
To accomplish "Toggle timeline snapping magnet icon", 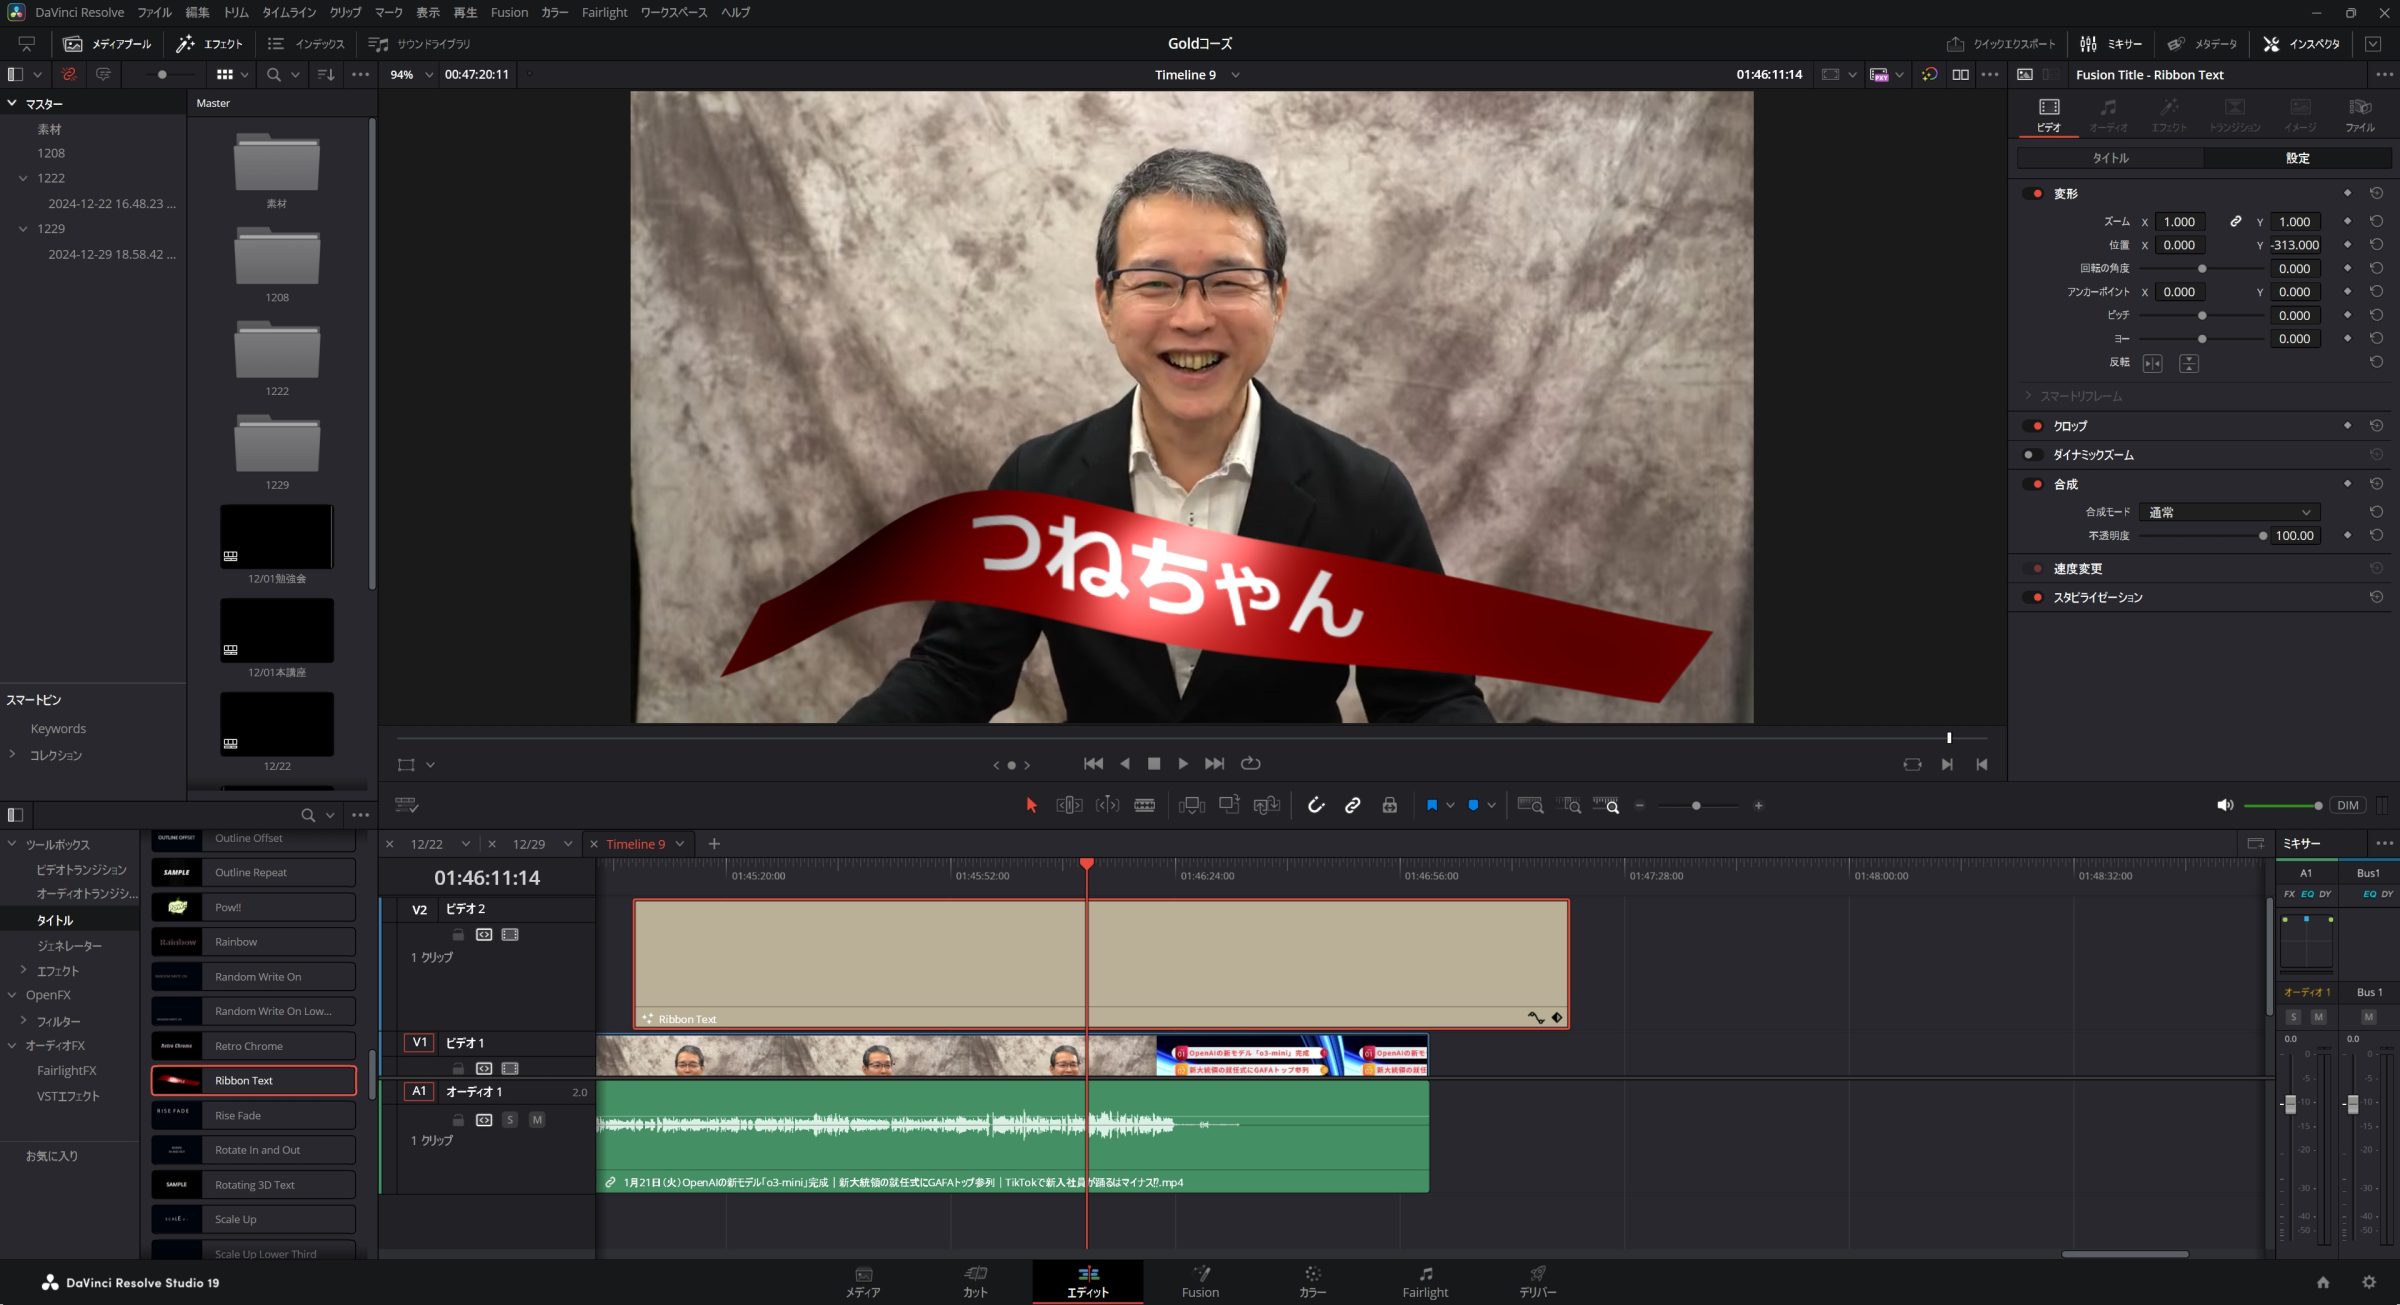I will pyautogui.click(x=1315, y=805).
